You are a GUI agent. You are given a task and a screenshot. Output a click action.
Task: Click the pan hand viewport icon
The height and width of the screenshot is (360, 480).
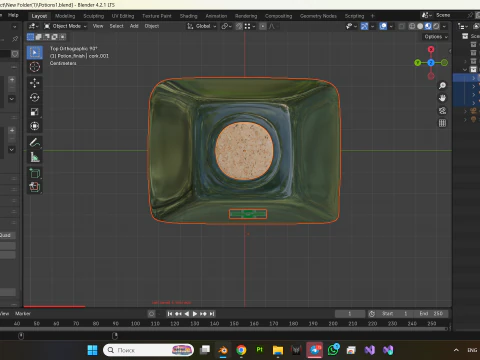click(x=442, y=98)
